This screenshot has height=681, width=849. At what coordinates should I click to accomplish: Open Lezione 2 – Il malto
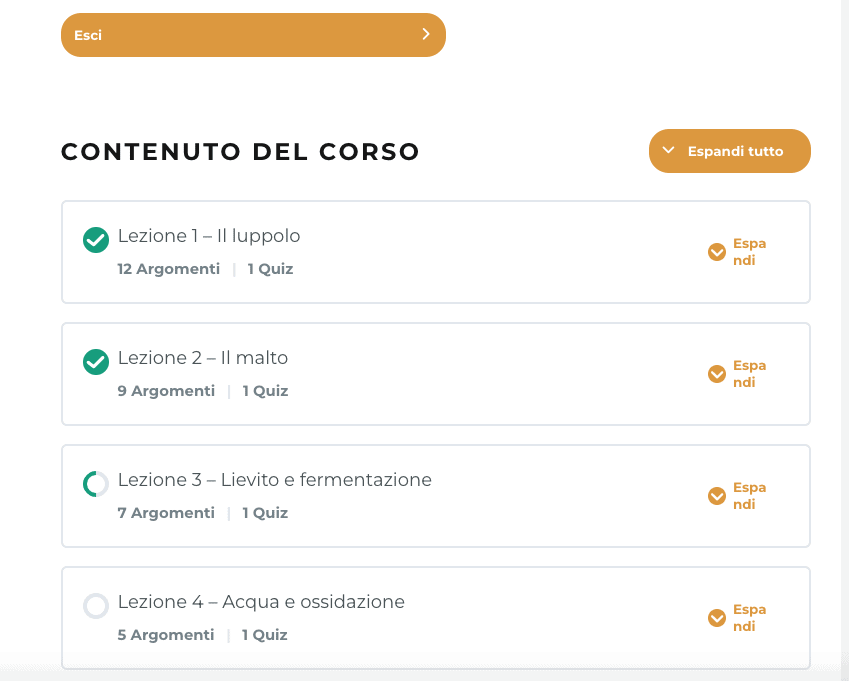click(x=203, y=358)
